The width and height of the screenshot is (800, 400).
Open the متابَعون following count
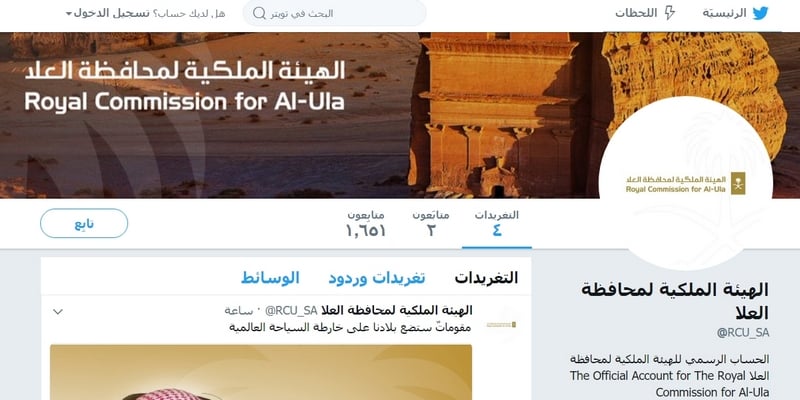[431, 223]
